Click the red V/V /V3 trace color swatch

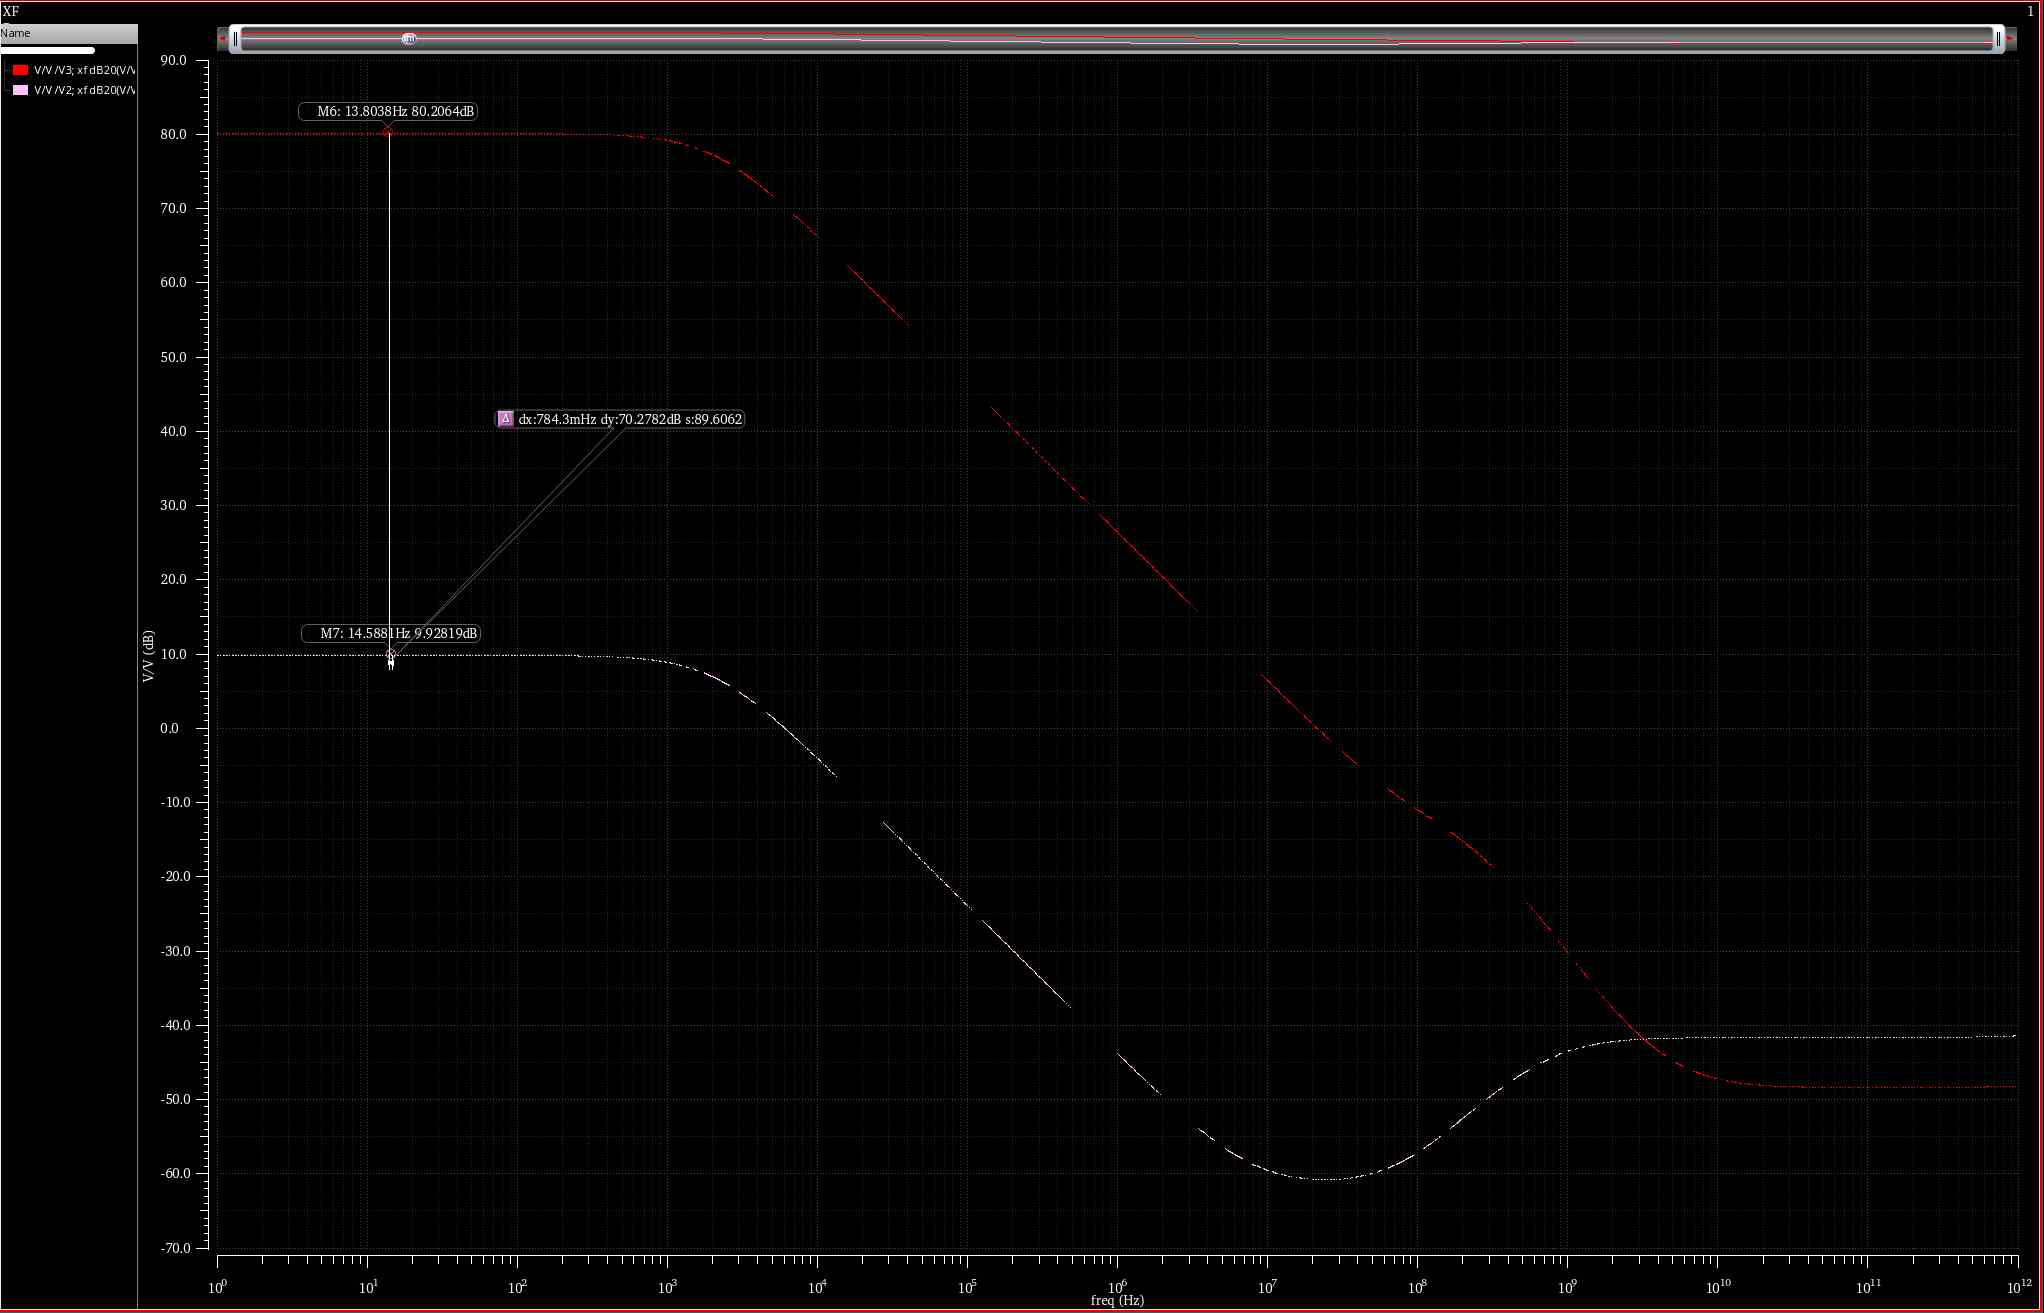pyautogui.click(x=20, y=70)
